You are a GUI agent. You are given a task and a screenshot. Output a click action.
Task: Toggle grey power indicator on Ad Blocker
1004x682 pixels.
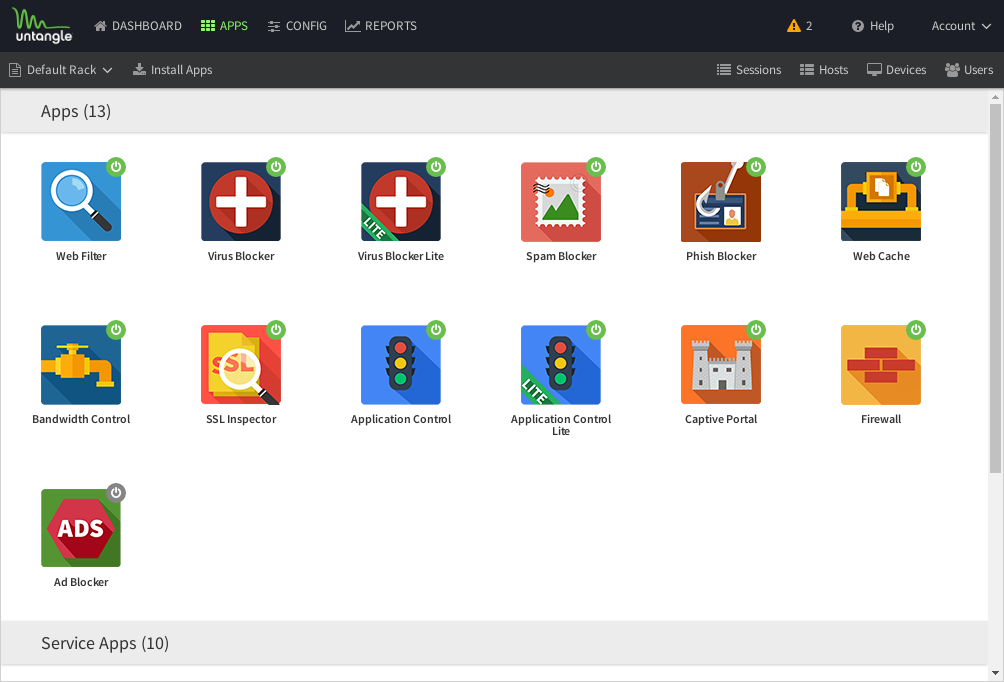(x=116, y=493)
